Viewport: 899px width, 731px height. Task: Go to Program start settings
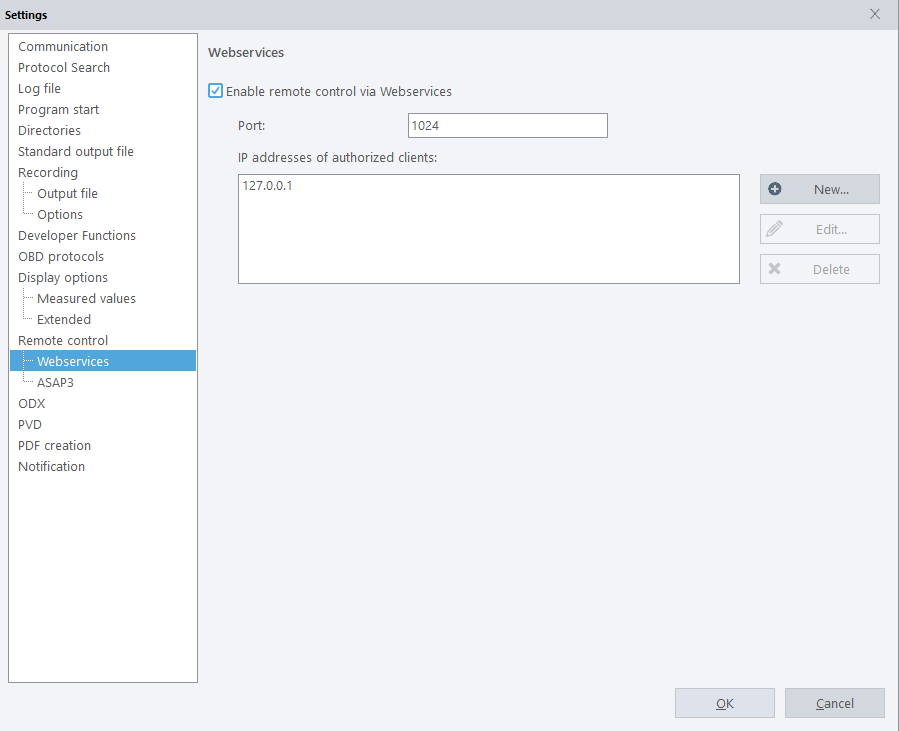(58, 110)
